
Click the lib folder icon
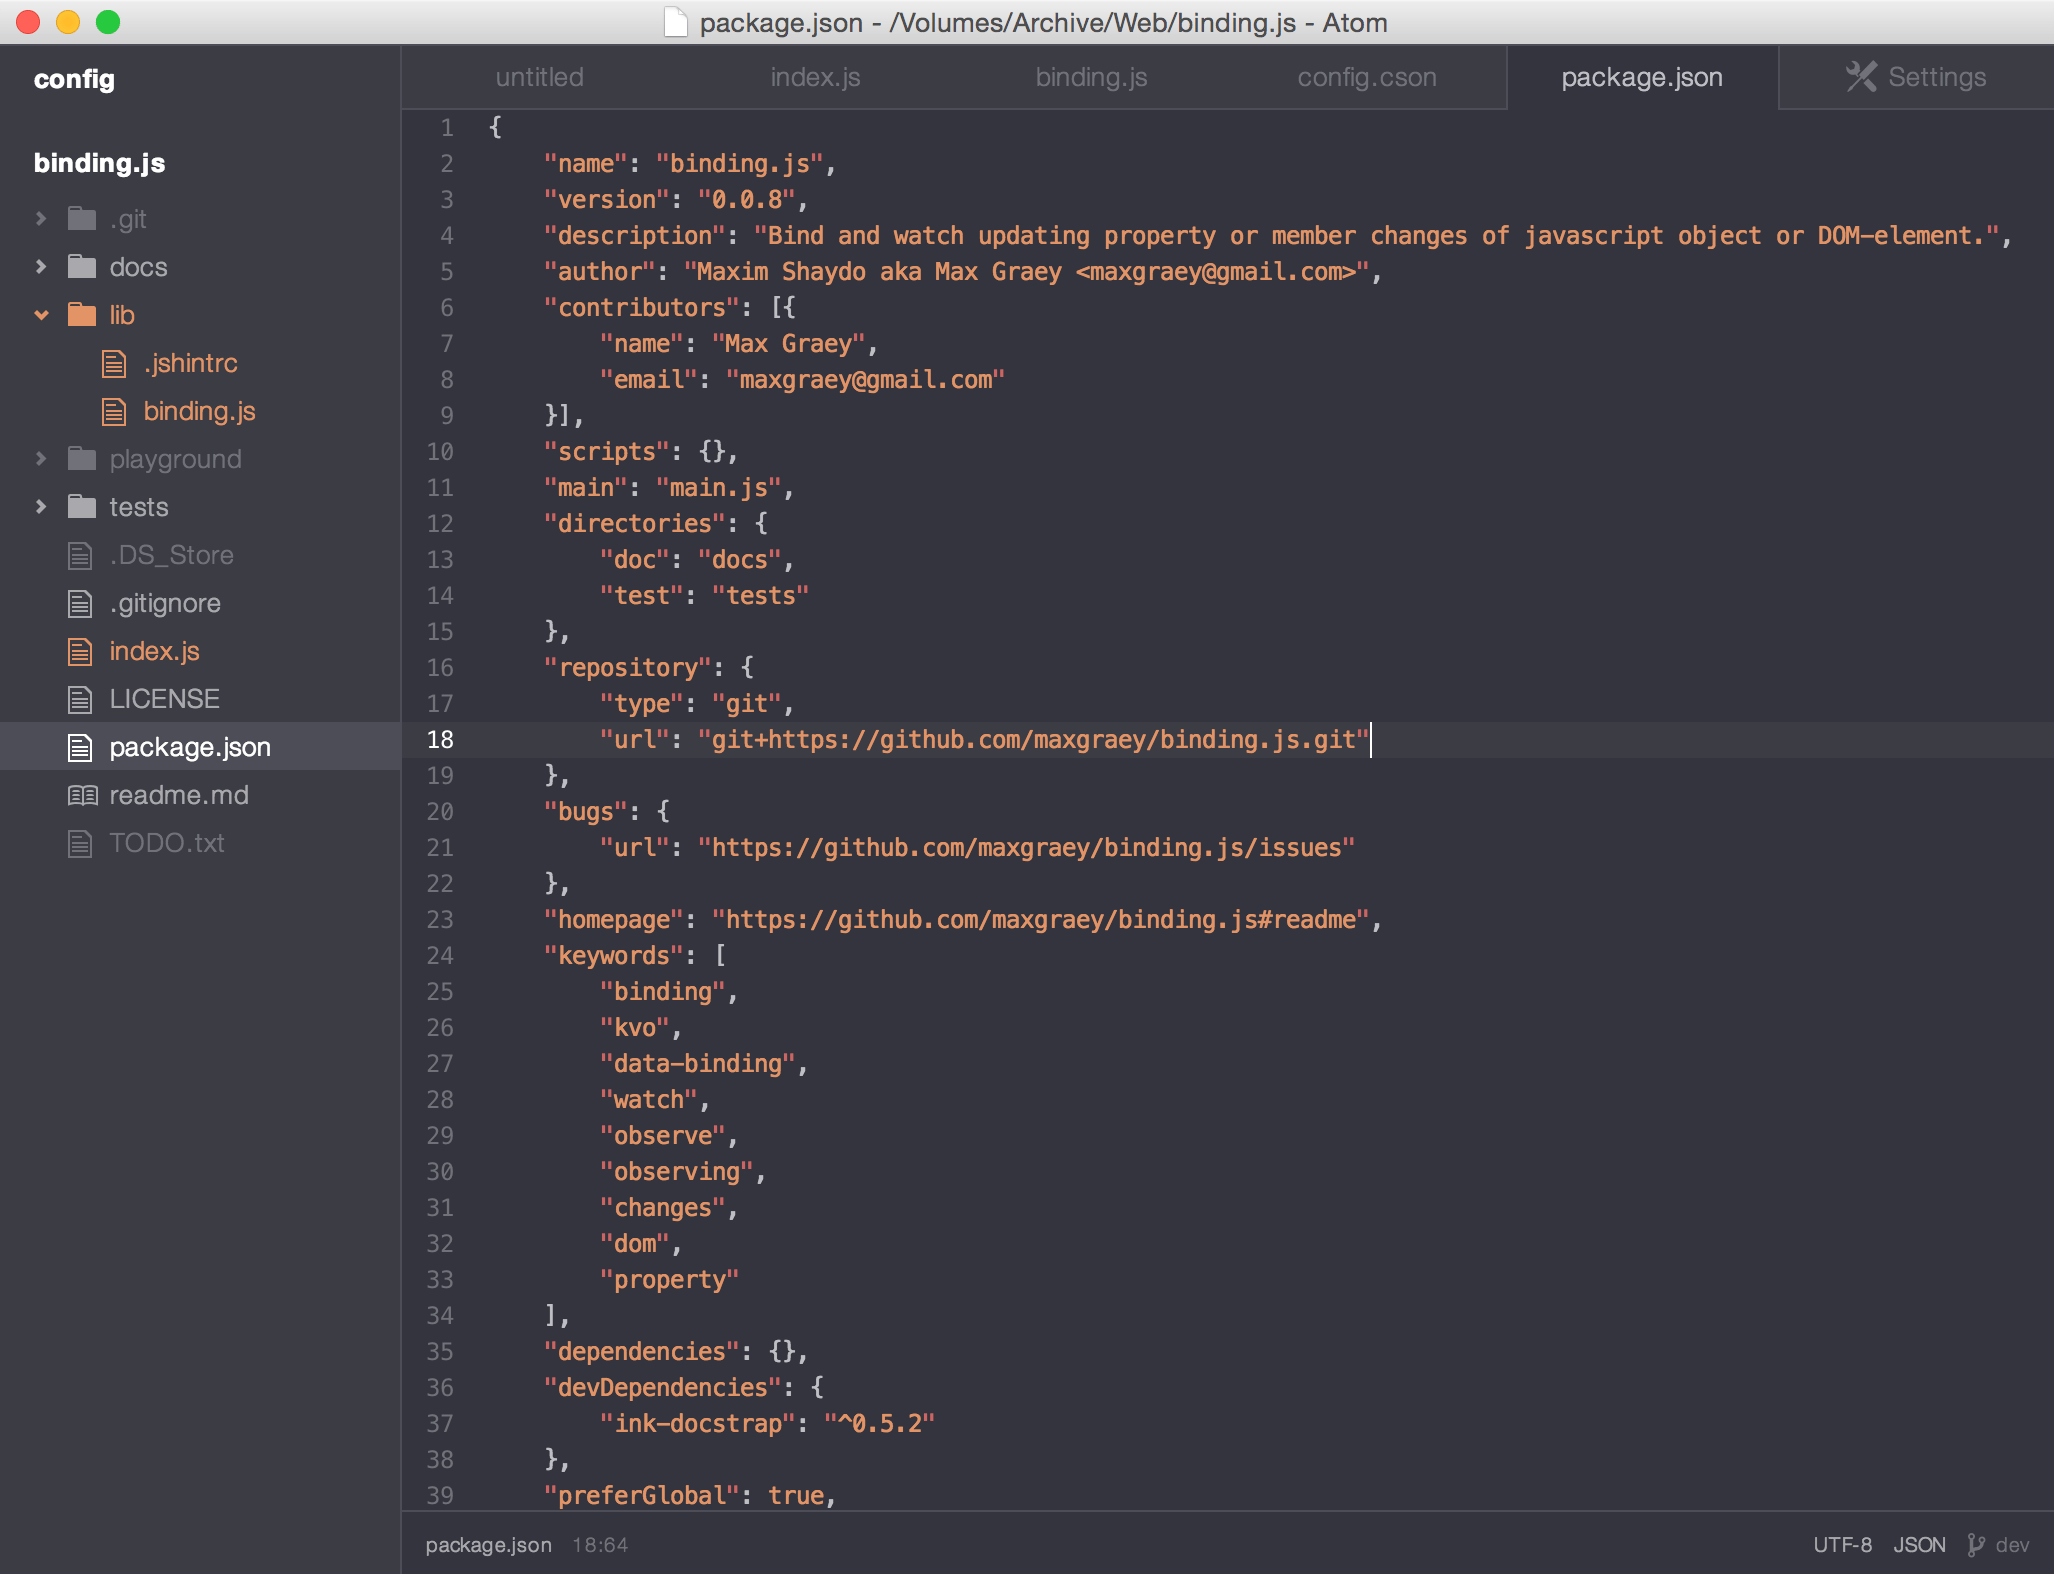tap(82, 315)
